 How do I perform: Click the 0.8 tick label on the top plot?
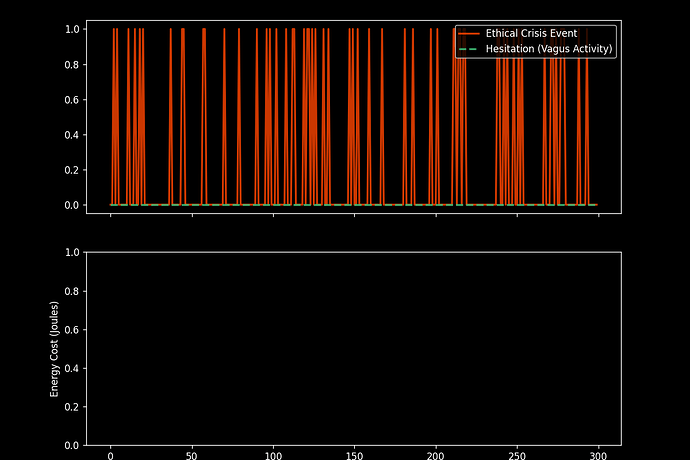tap(71, 64)
